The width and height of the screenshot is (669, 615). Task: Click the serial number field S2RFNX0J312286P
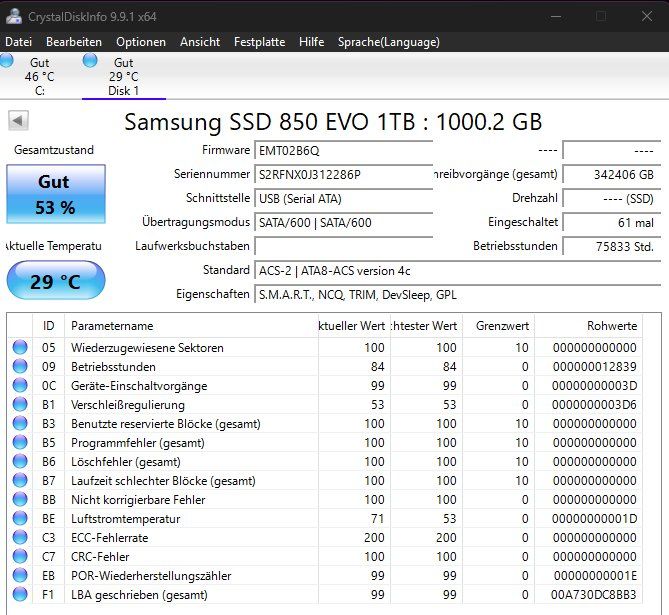point(343,175)
